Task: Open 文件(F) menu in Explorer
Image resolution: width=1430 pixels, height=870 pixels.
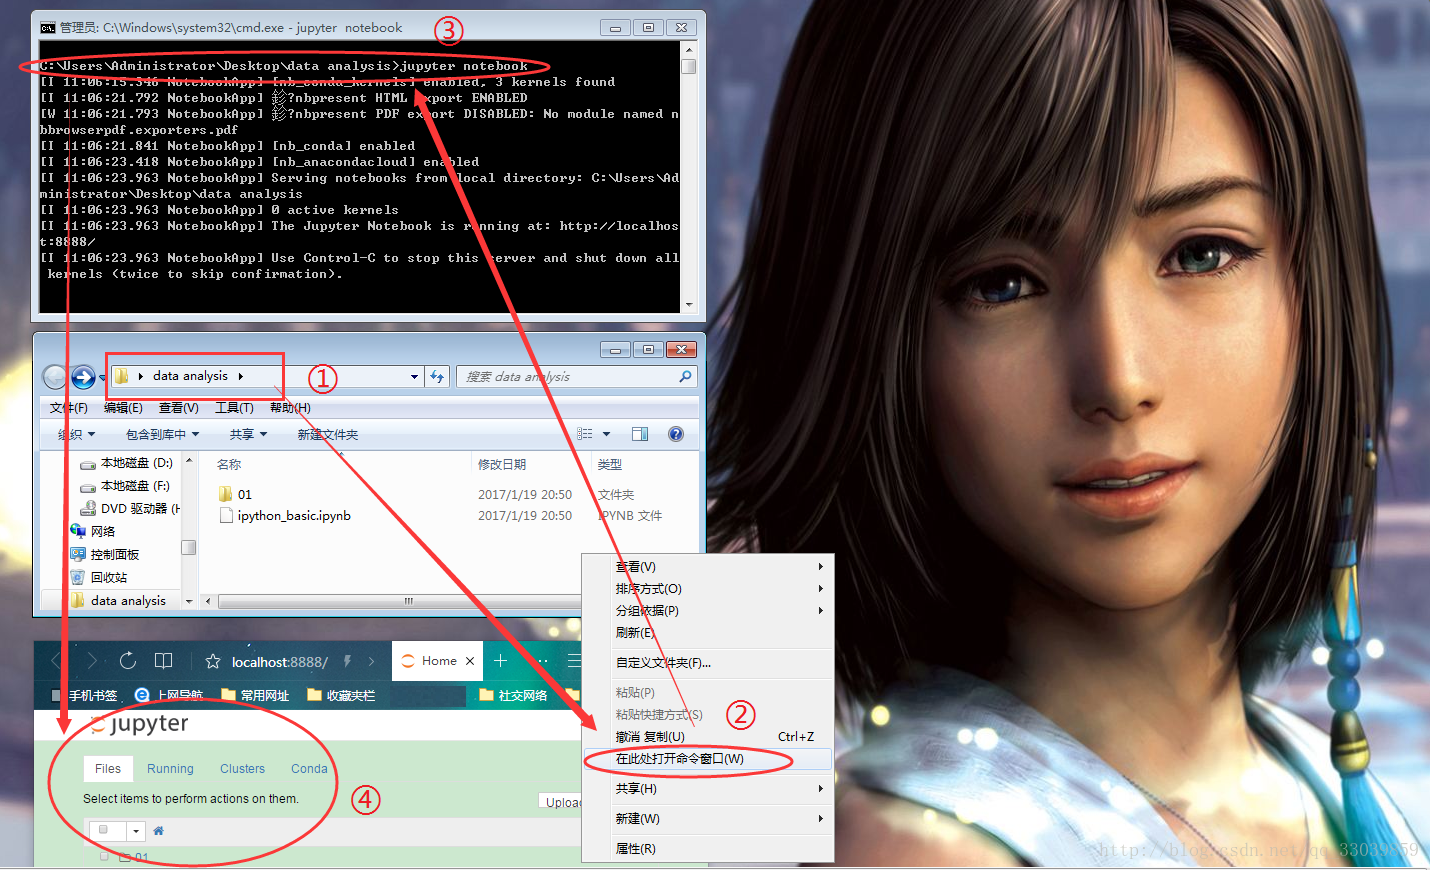Action: (x=69, y=407)
